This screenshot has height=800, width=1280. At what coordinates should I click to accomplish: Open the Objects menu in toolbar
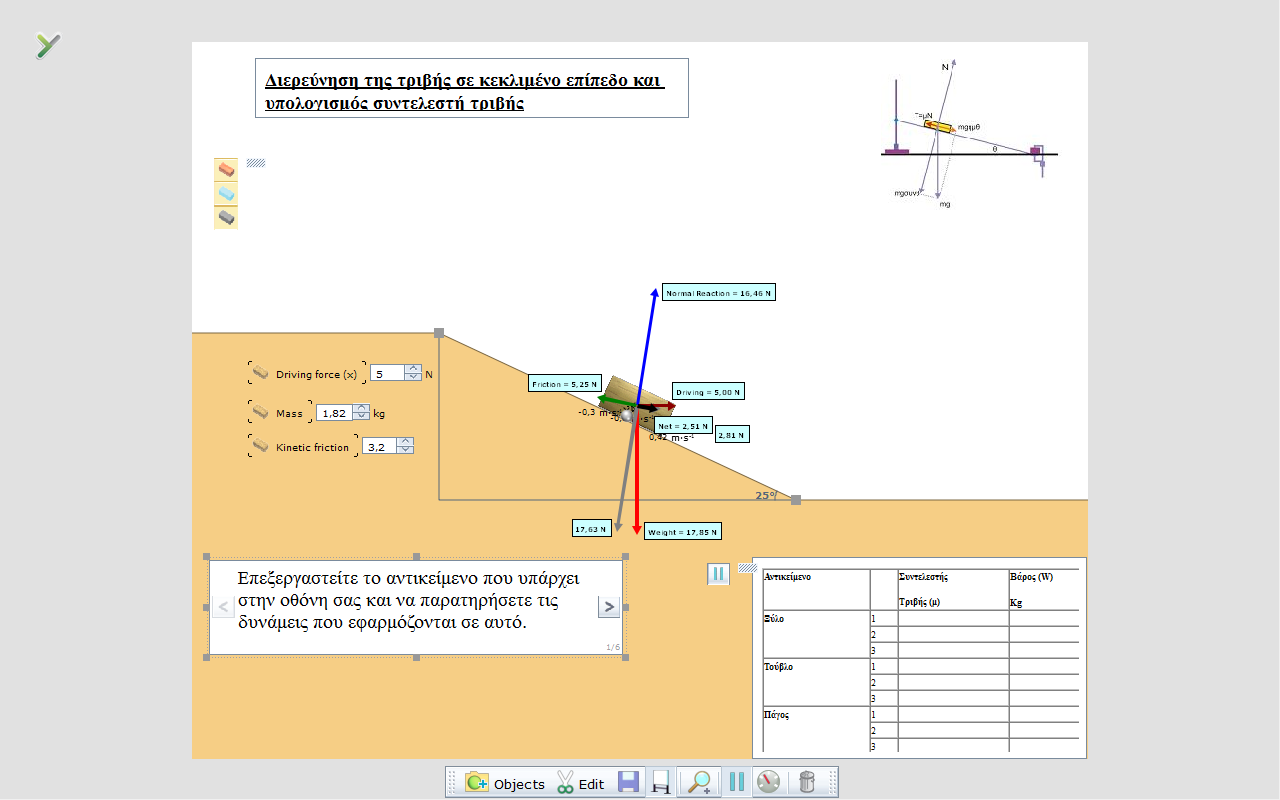(x=505, y=783)
